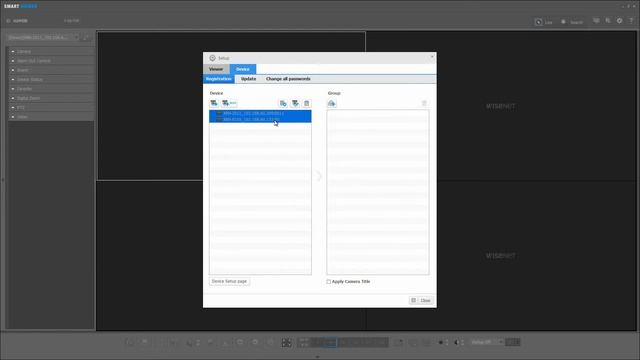Click the add-device icon with dots

tap(229, 103)
